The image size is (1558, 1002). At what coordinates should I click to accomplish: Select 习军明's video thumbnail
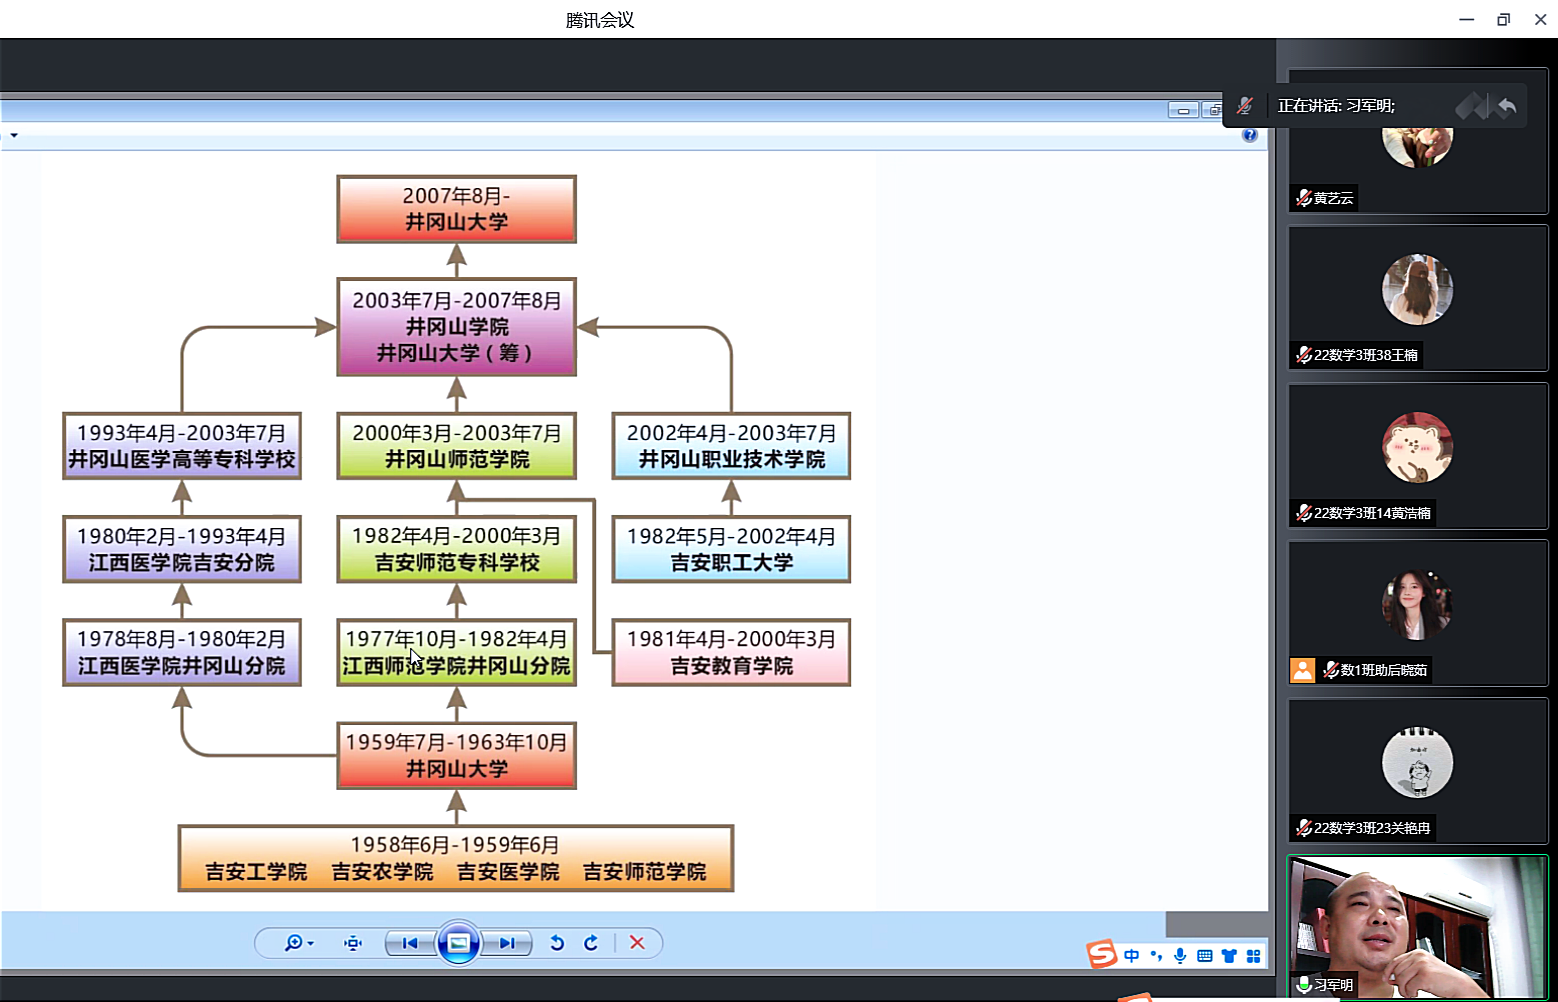click(x=1417, y=926)
